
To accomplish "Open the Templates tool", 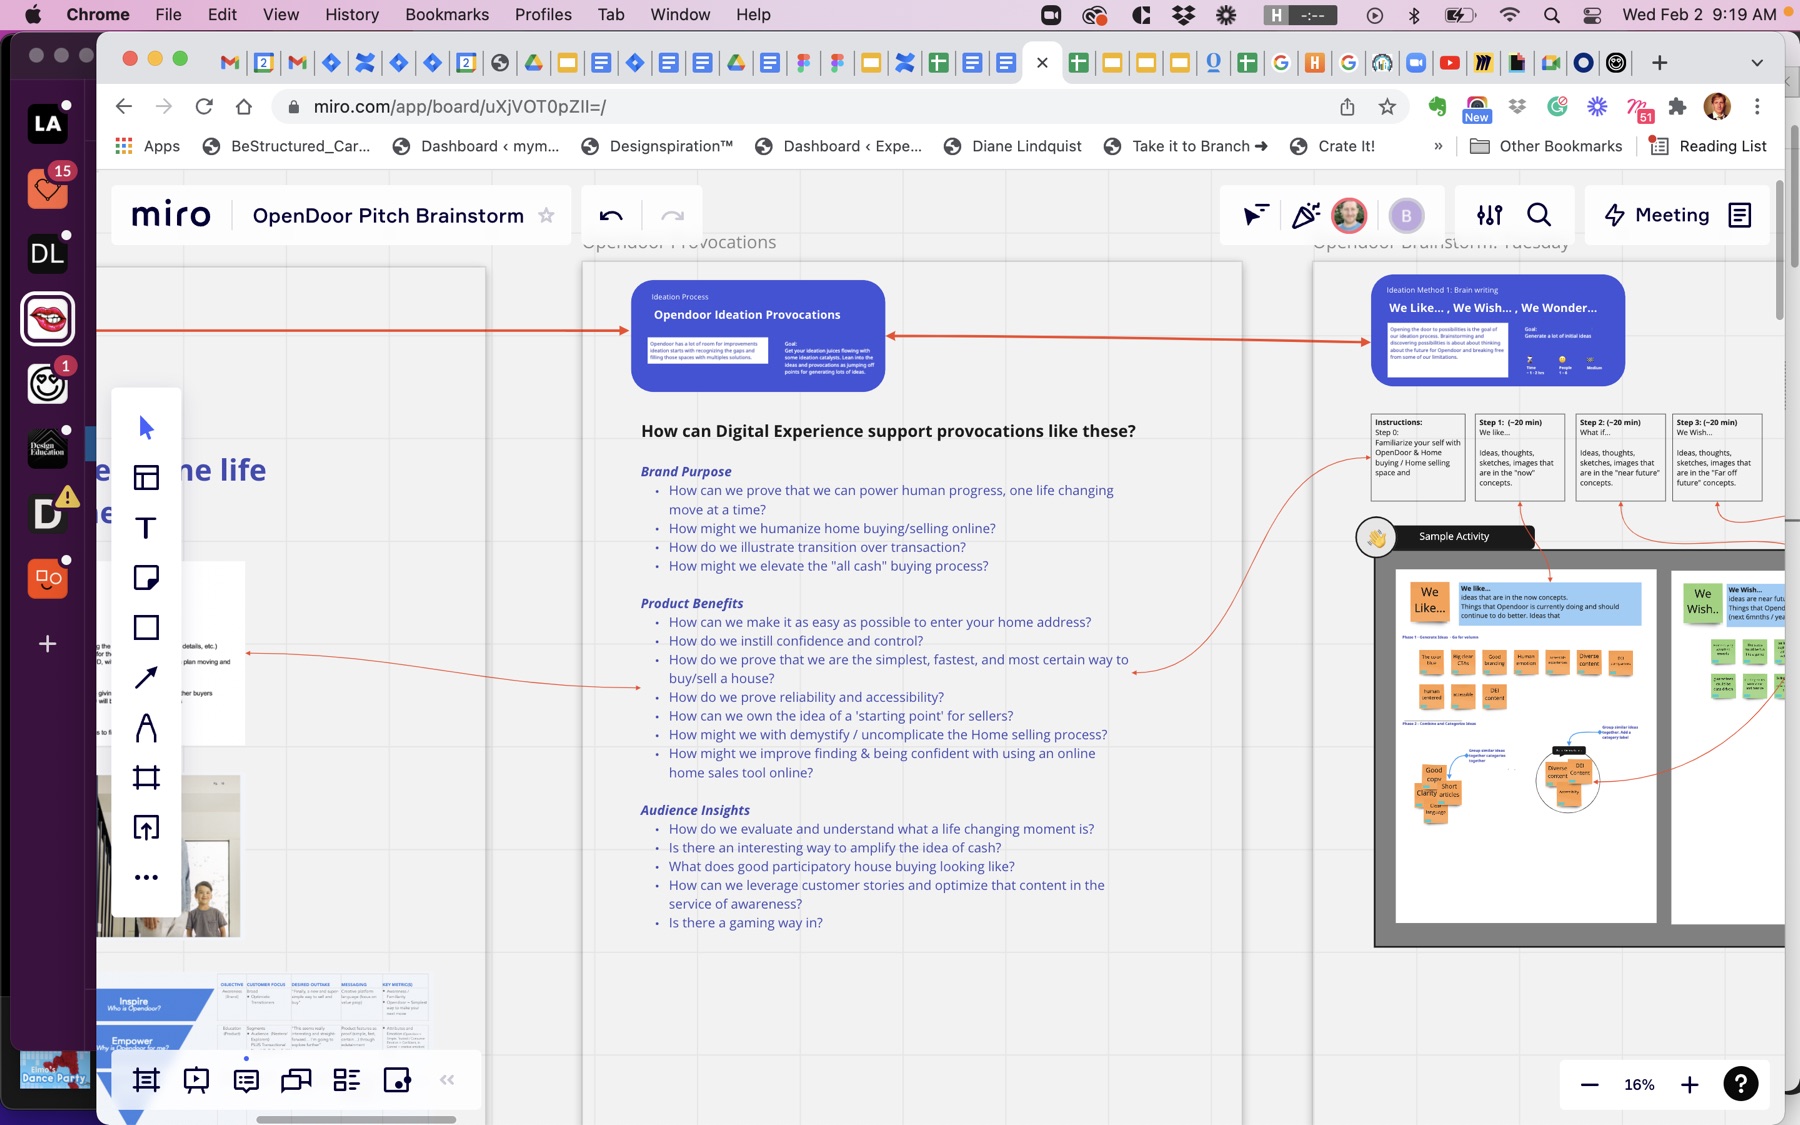I will tap(146, 478).
